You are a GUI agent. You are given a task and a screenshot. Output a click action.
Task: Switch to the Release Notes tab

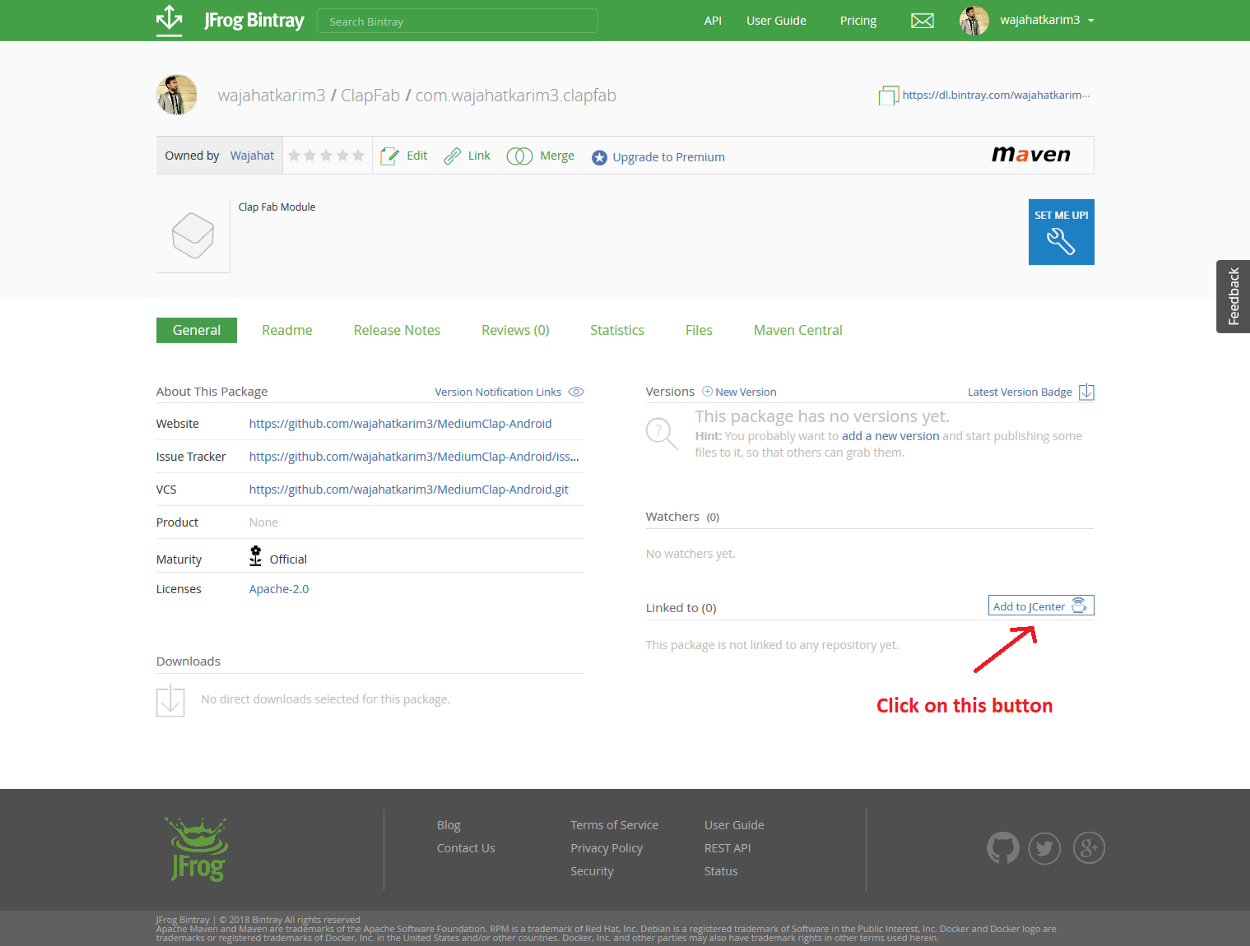pyautogui.click(x=397, y=330)
